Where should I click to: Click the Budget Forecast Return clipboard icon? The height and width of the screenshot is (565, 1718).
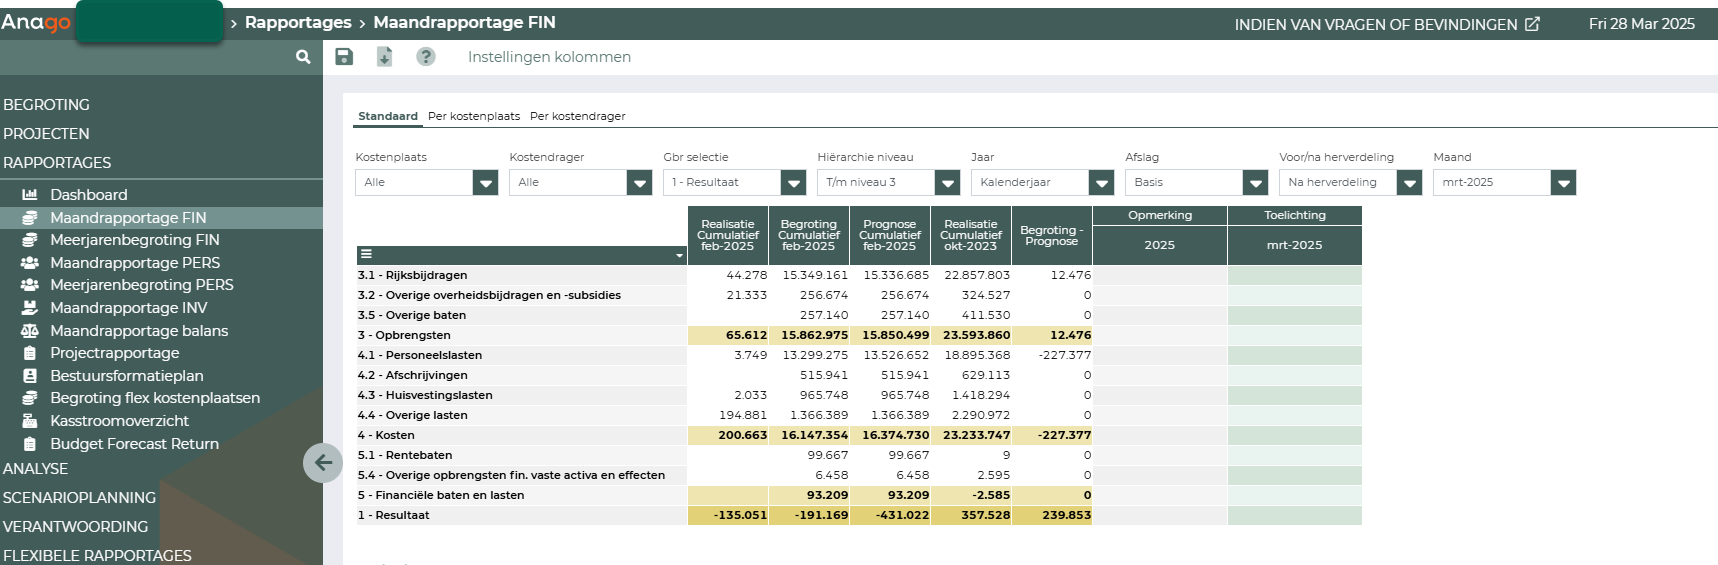tap(30, 444)
